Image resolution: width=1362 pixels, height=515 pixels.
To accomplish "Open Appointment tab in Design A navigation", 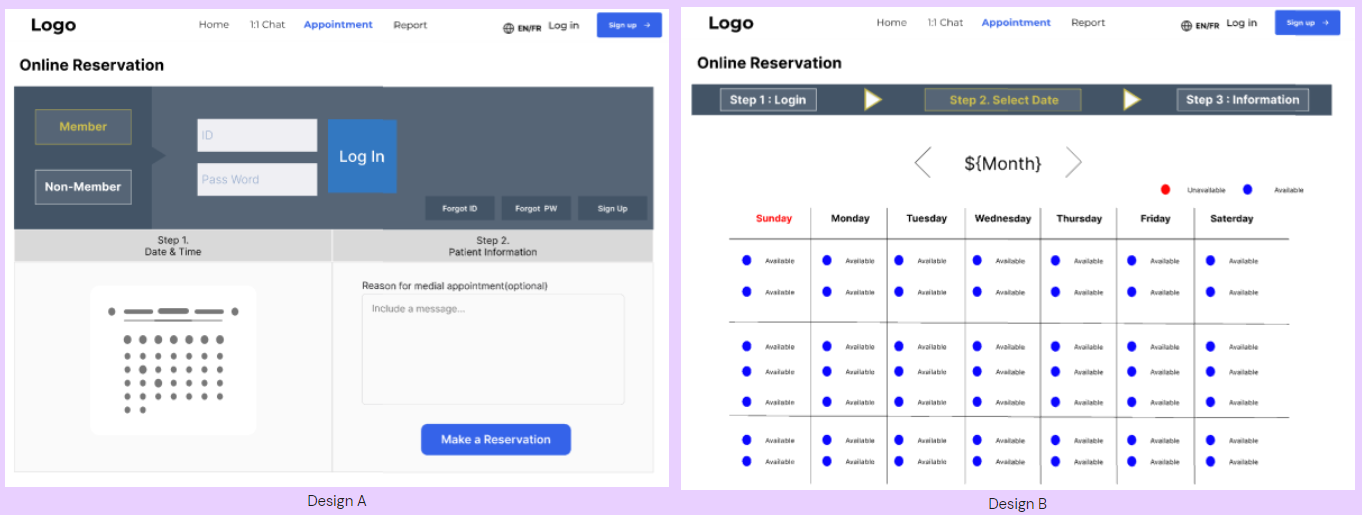I will (x=338, y=25).
